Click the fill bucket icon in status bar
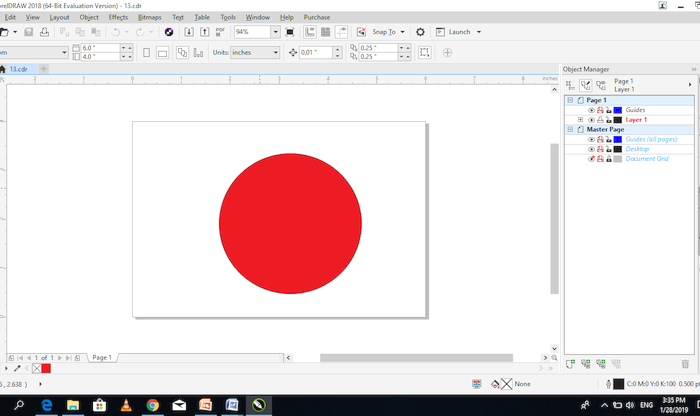700x416 pixels. (x=495, y=384)
